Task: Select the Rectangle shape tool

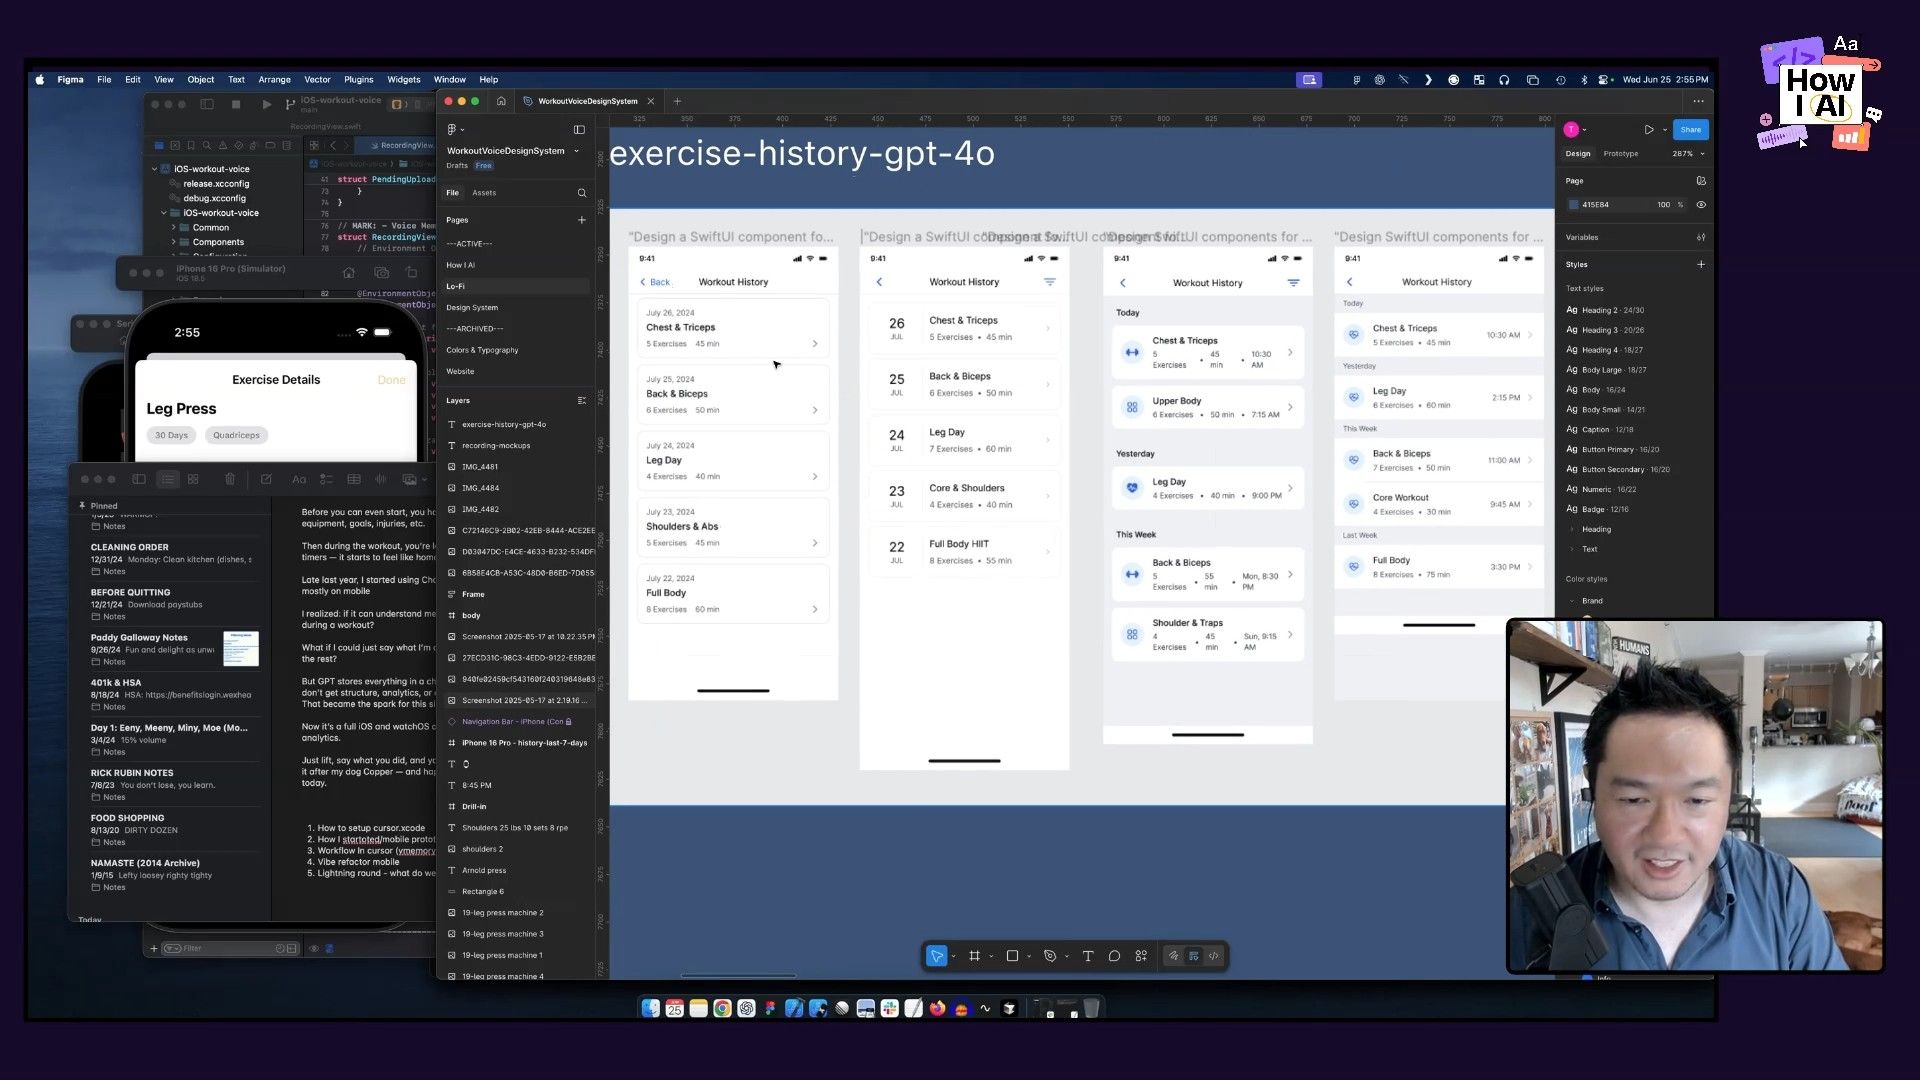Action: pos(1012,956)
